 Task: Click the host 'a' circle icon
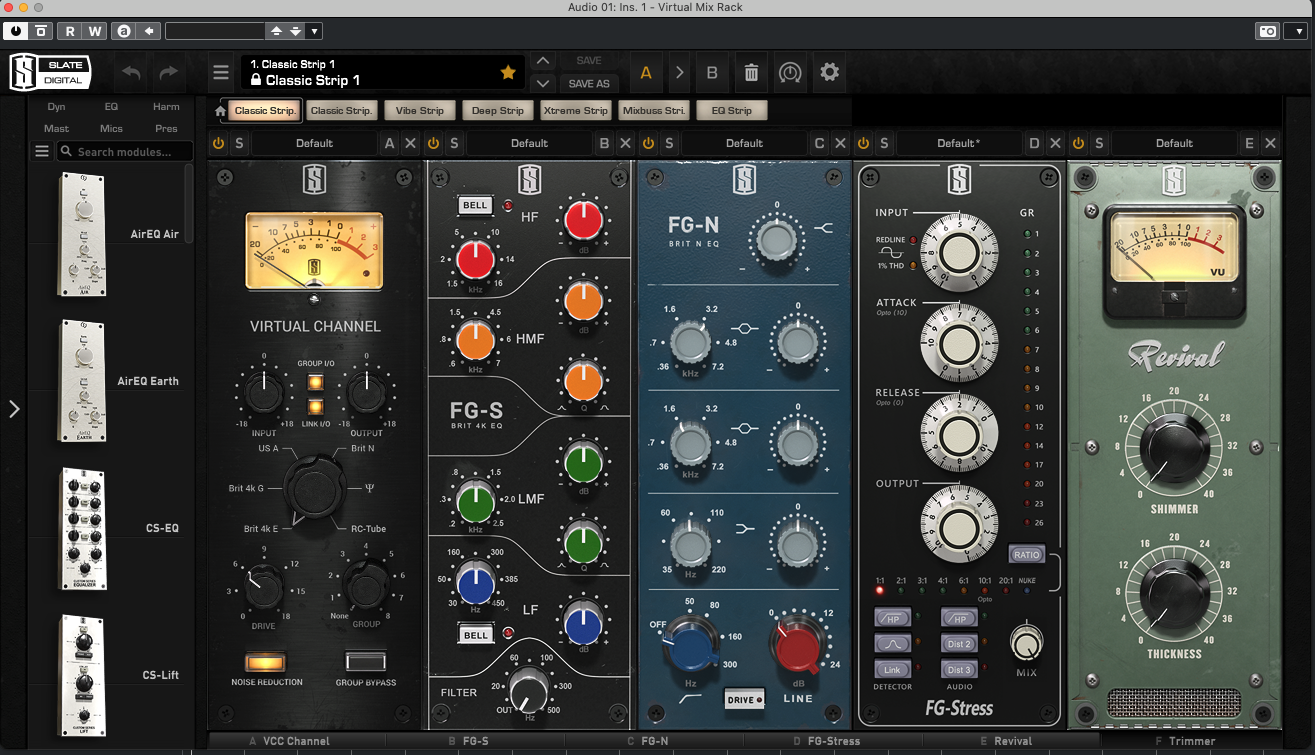122,31
